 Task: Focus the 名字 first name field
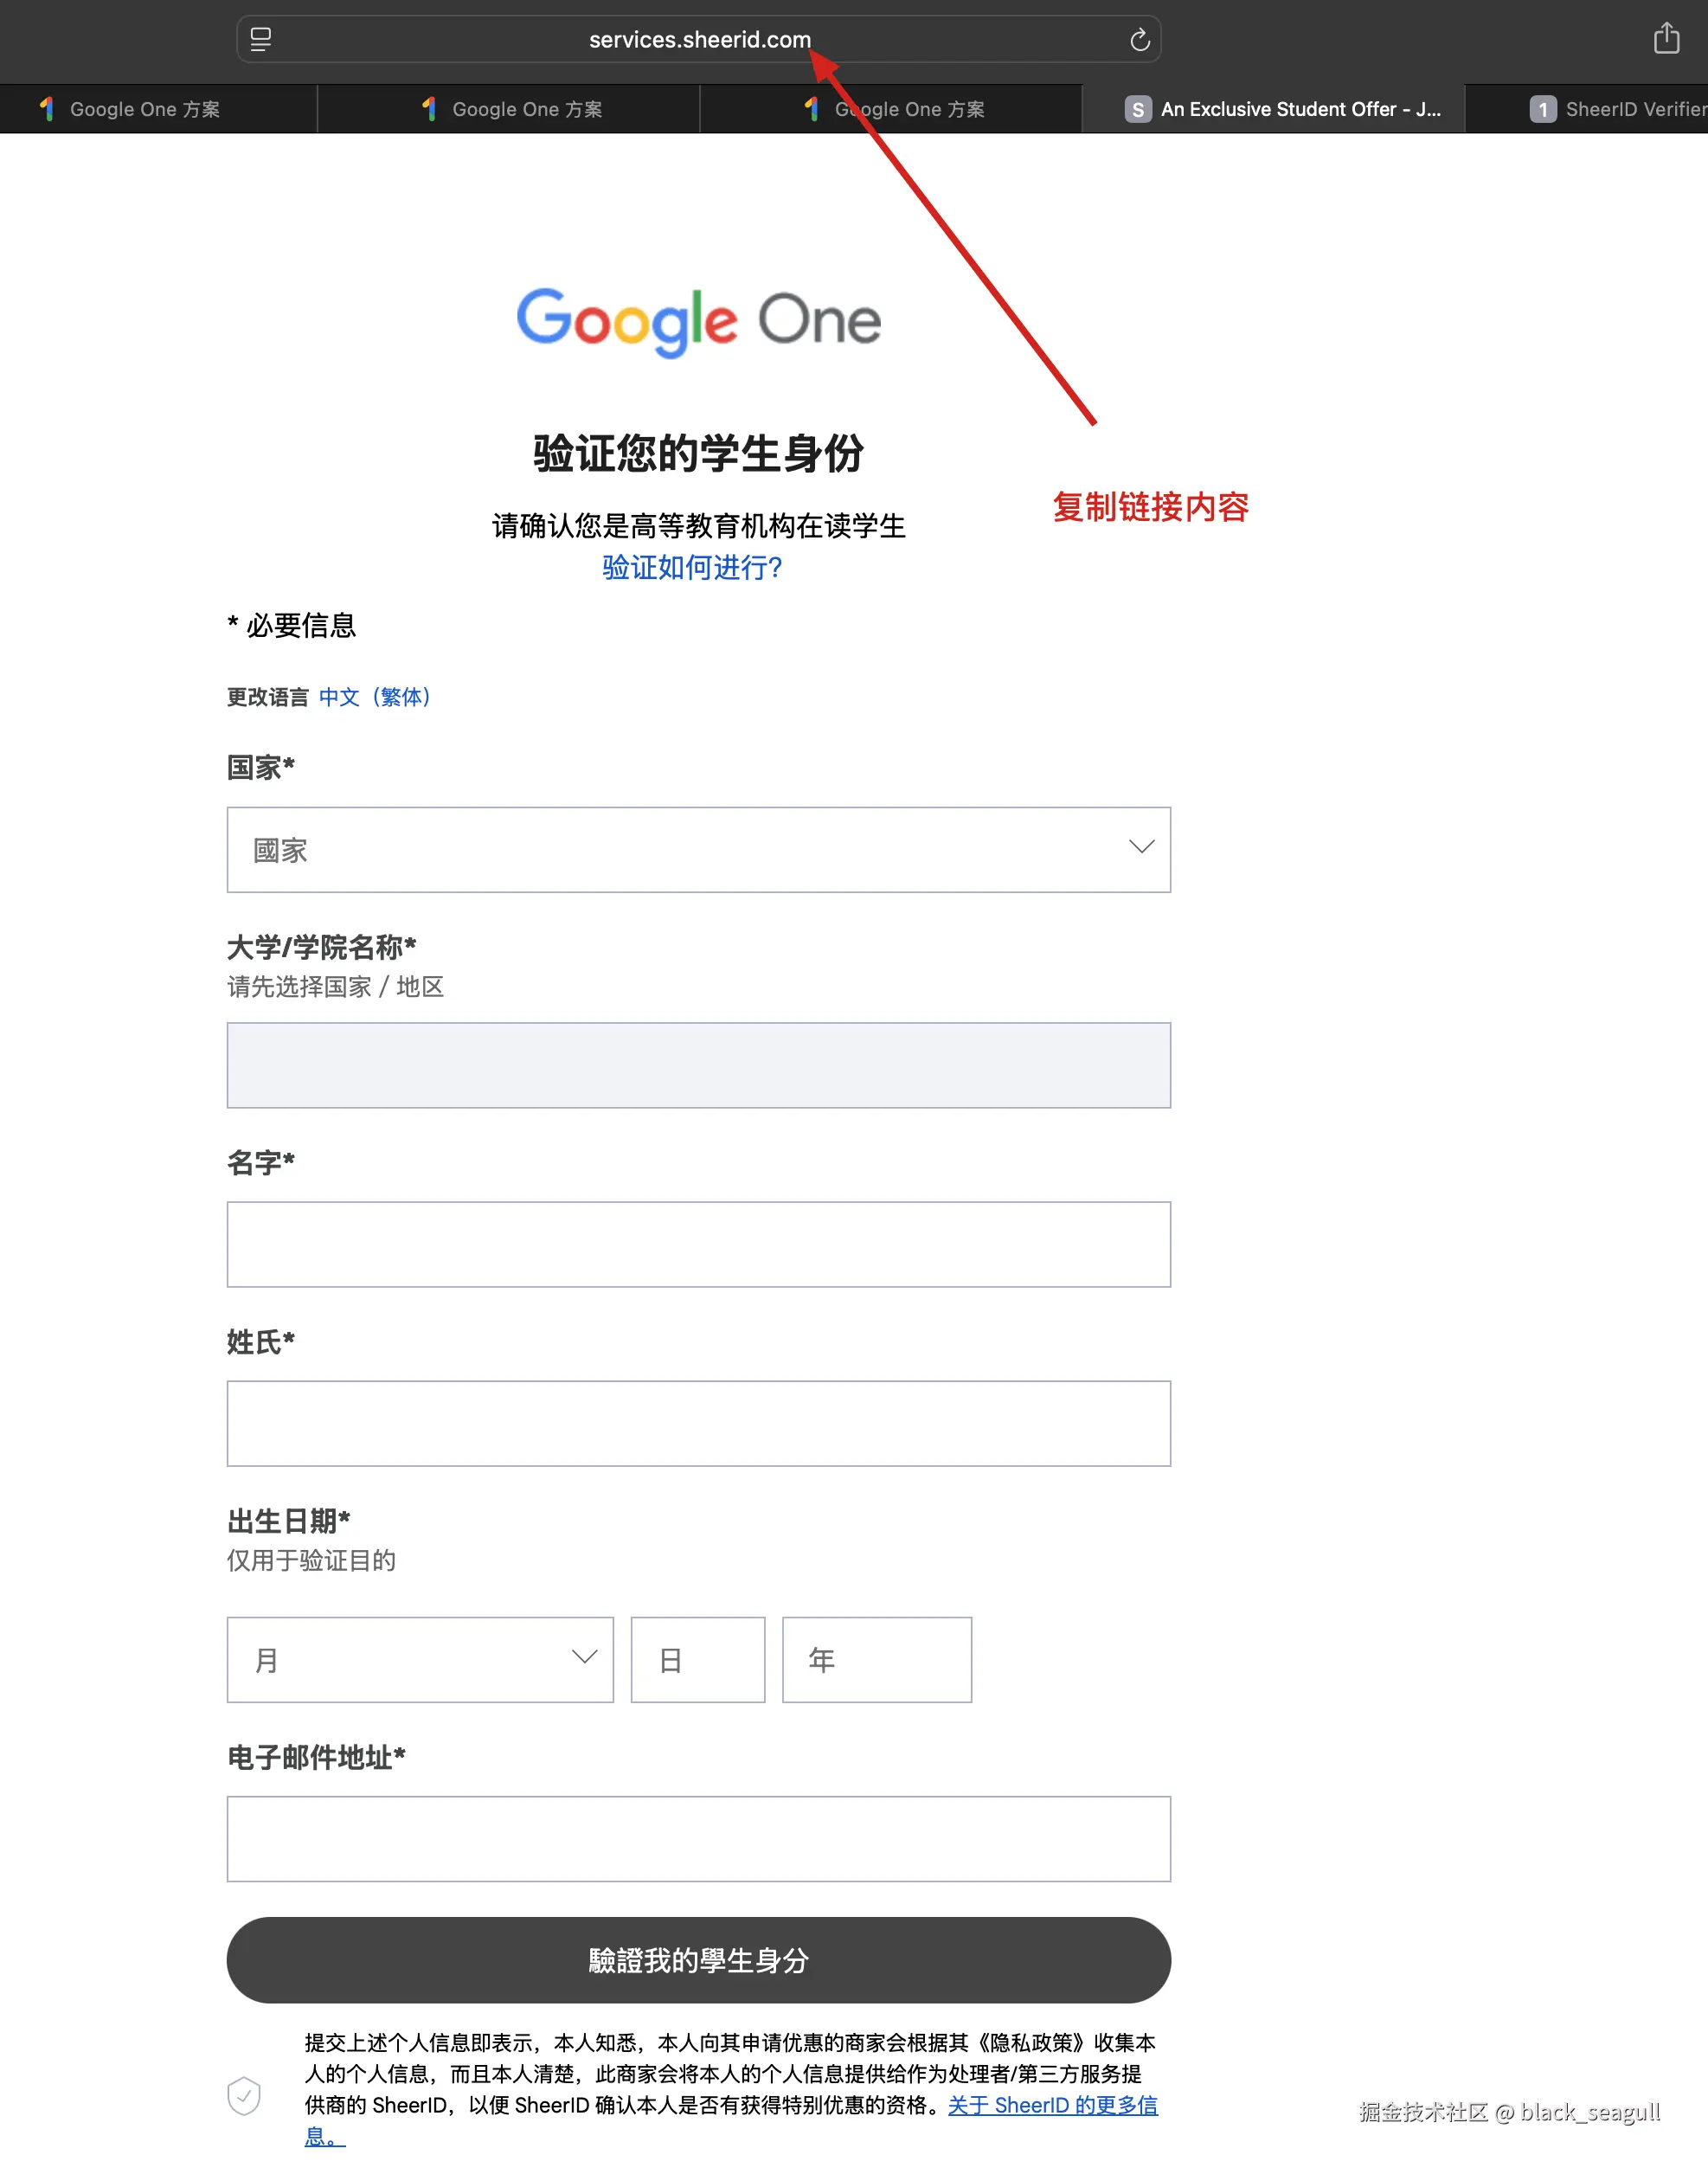[698, 1244]
